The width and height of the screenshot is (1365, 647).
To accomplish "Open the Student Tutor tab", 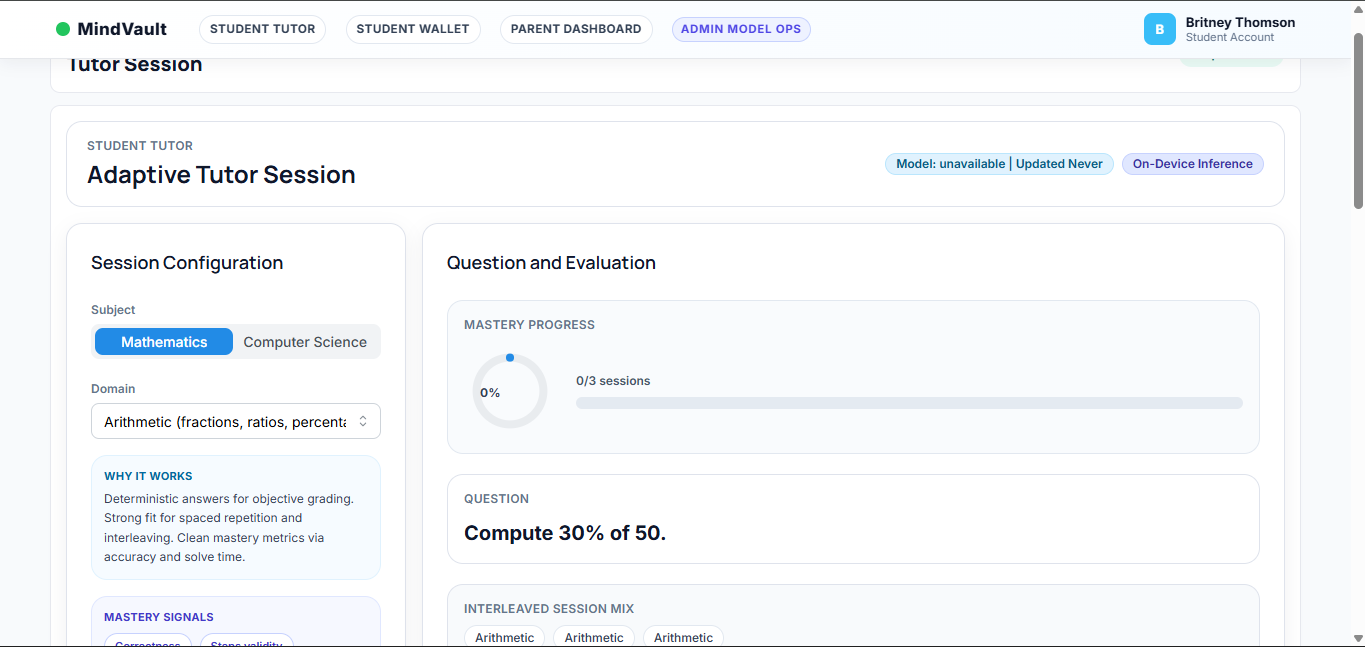I will [262, 29].
